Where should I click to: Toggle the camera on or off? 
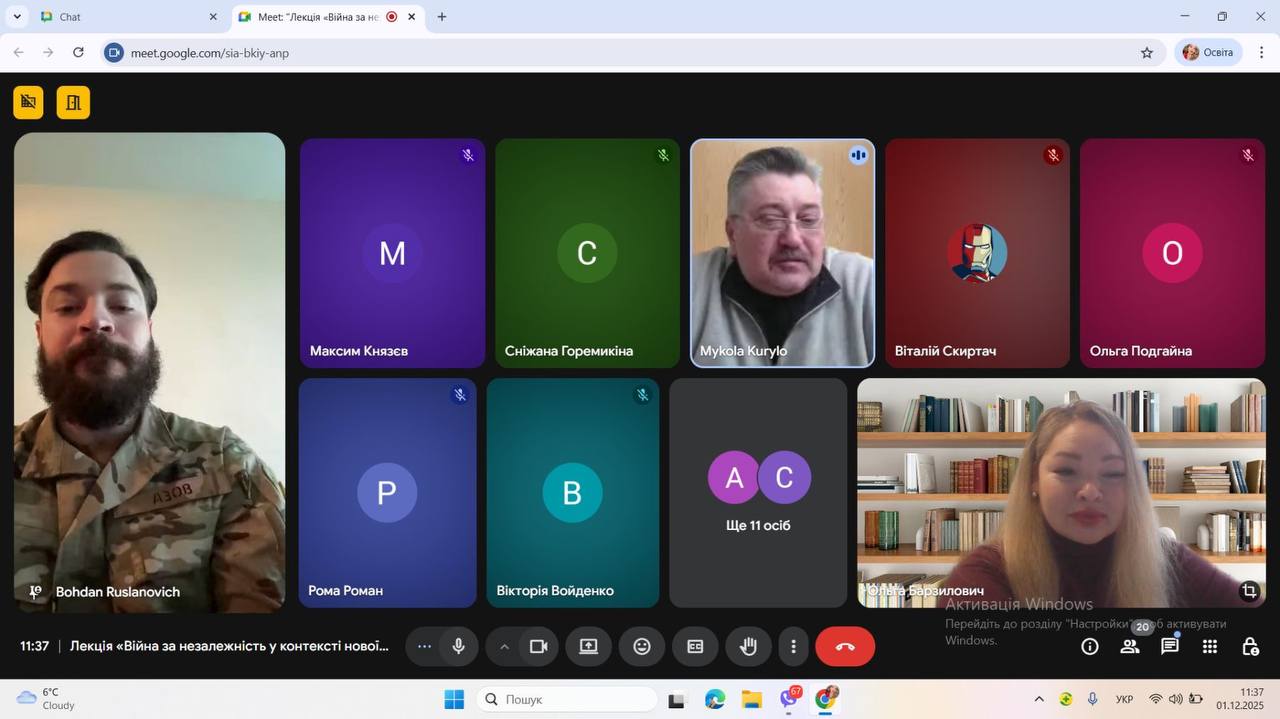click(538, 647)
